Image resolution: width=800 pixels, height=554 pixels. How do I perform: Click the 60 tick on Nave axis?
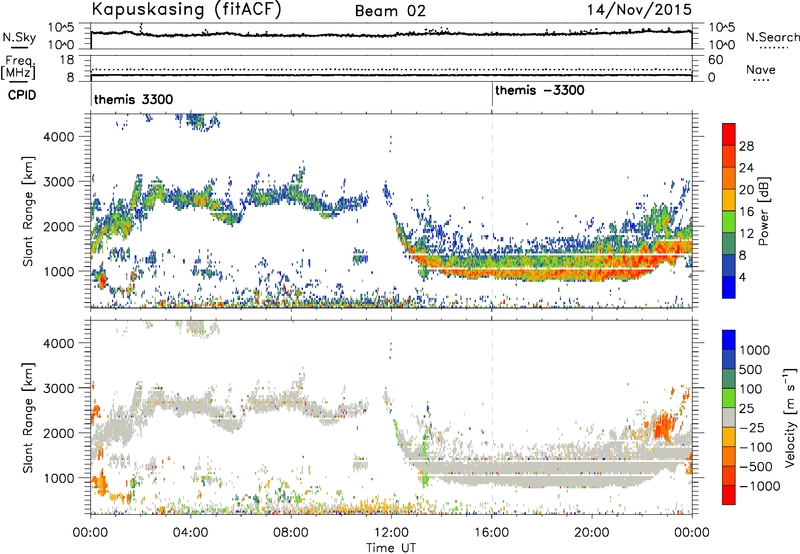716,60
